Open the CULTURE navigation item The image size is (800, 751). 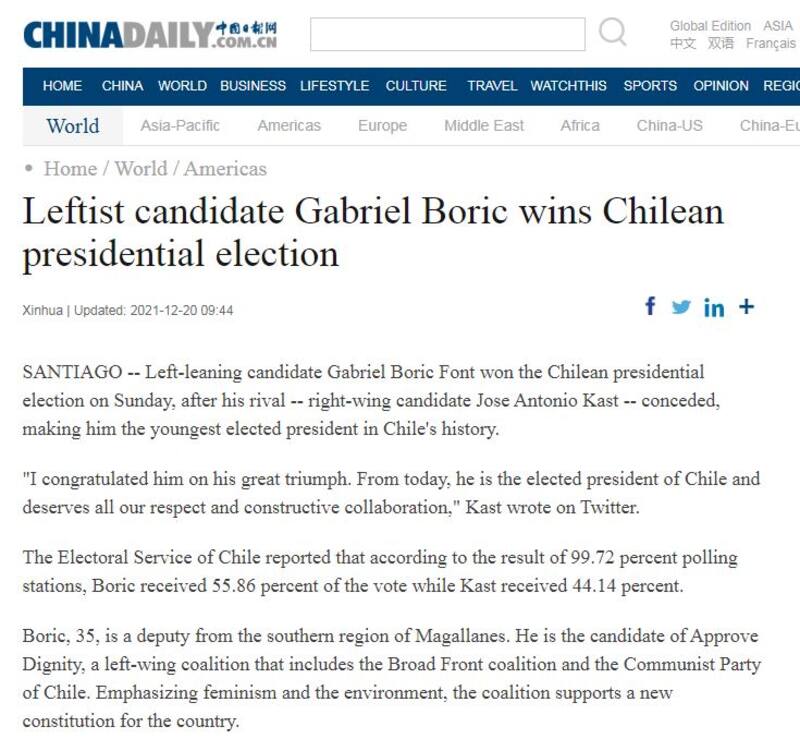[x=416, y=86]
